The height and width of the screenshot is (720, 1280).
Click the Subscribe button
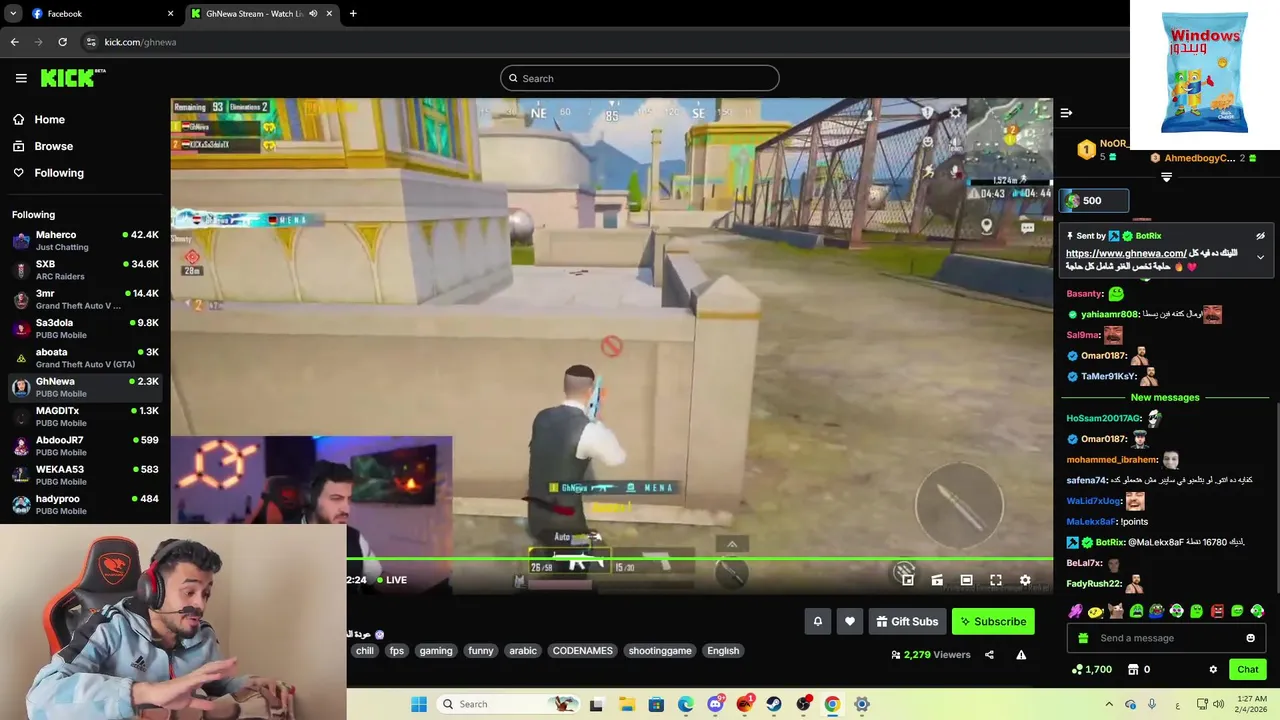(993, 621)
